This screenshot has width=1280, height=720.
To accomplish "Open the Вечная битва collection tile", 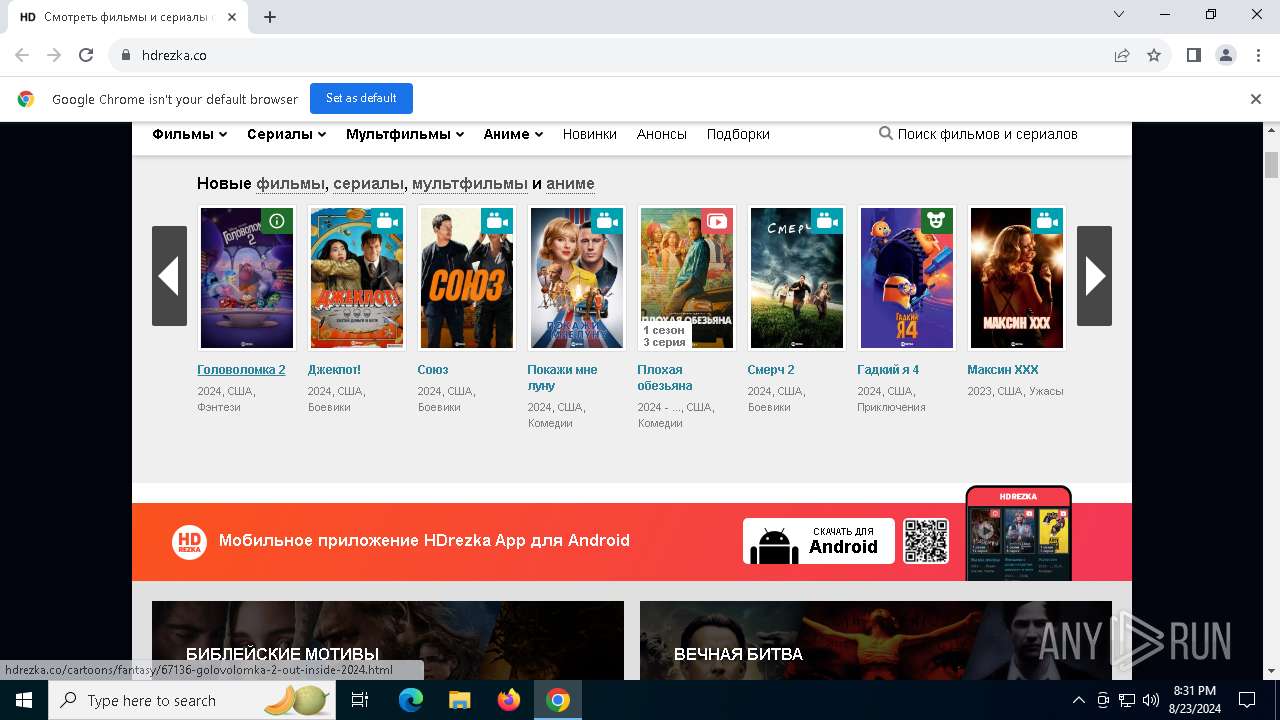I will (x=876, y=640).
